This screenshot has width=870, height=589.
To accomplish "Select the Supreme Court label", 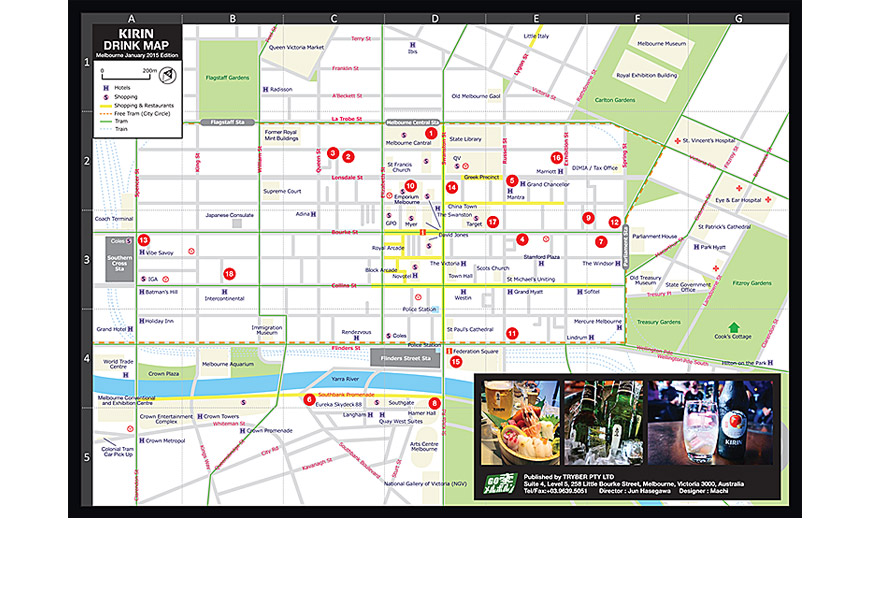I will (x=282, y=191).
